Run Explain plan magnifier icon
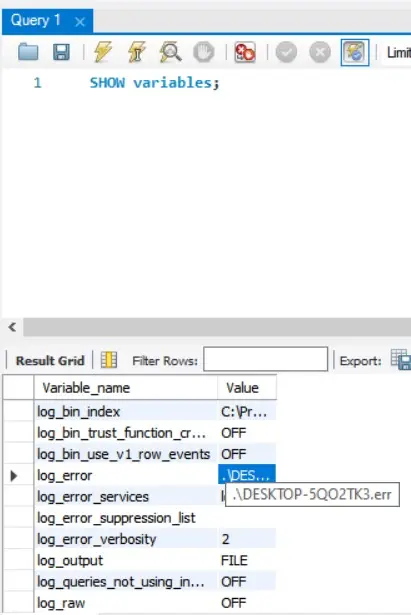This screenshot has height=615, width=411. [170, 52]
